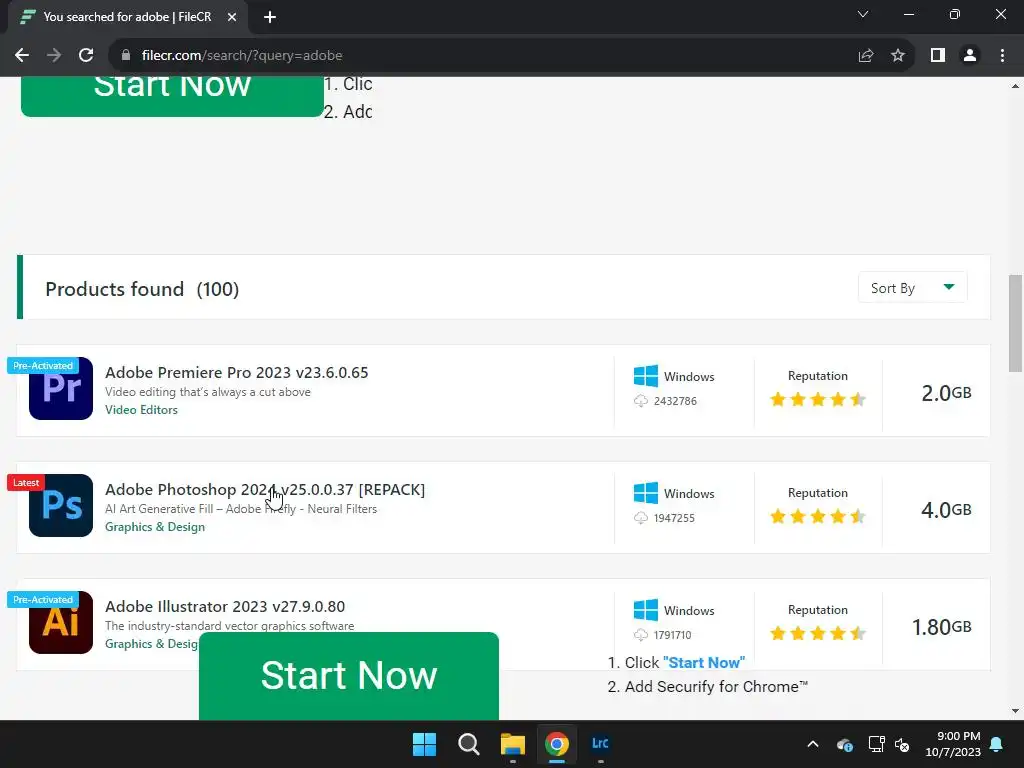This screenshot has height=768, width=1024.
Task: Click the bottom Start Now ad button
Action: [x=349, y=676]
